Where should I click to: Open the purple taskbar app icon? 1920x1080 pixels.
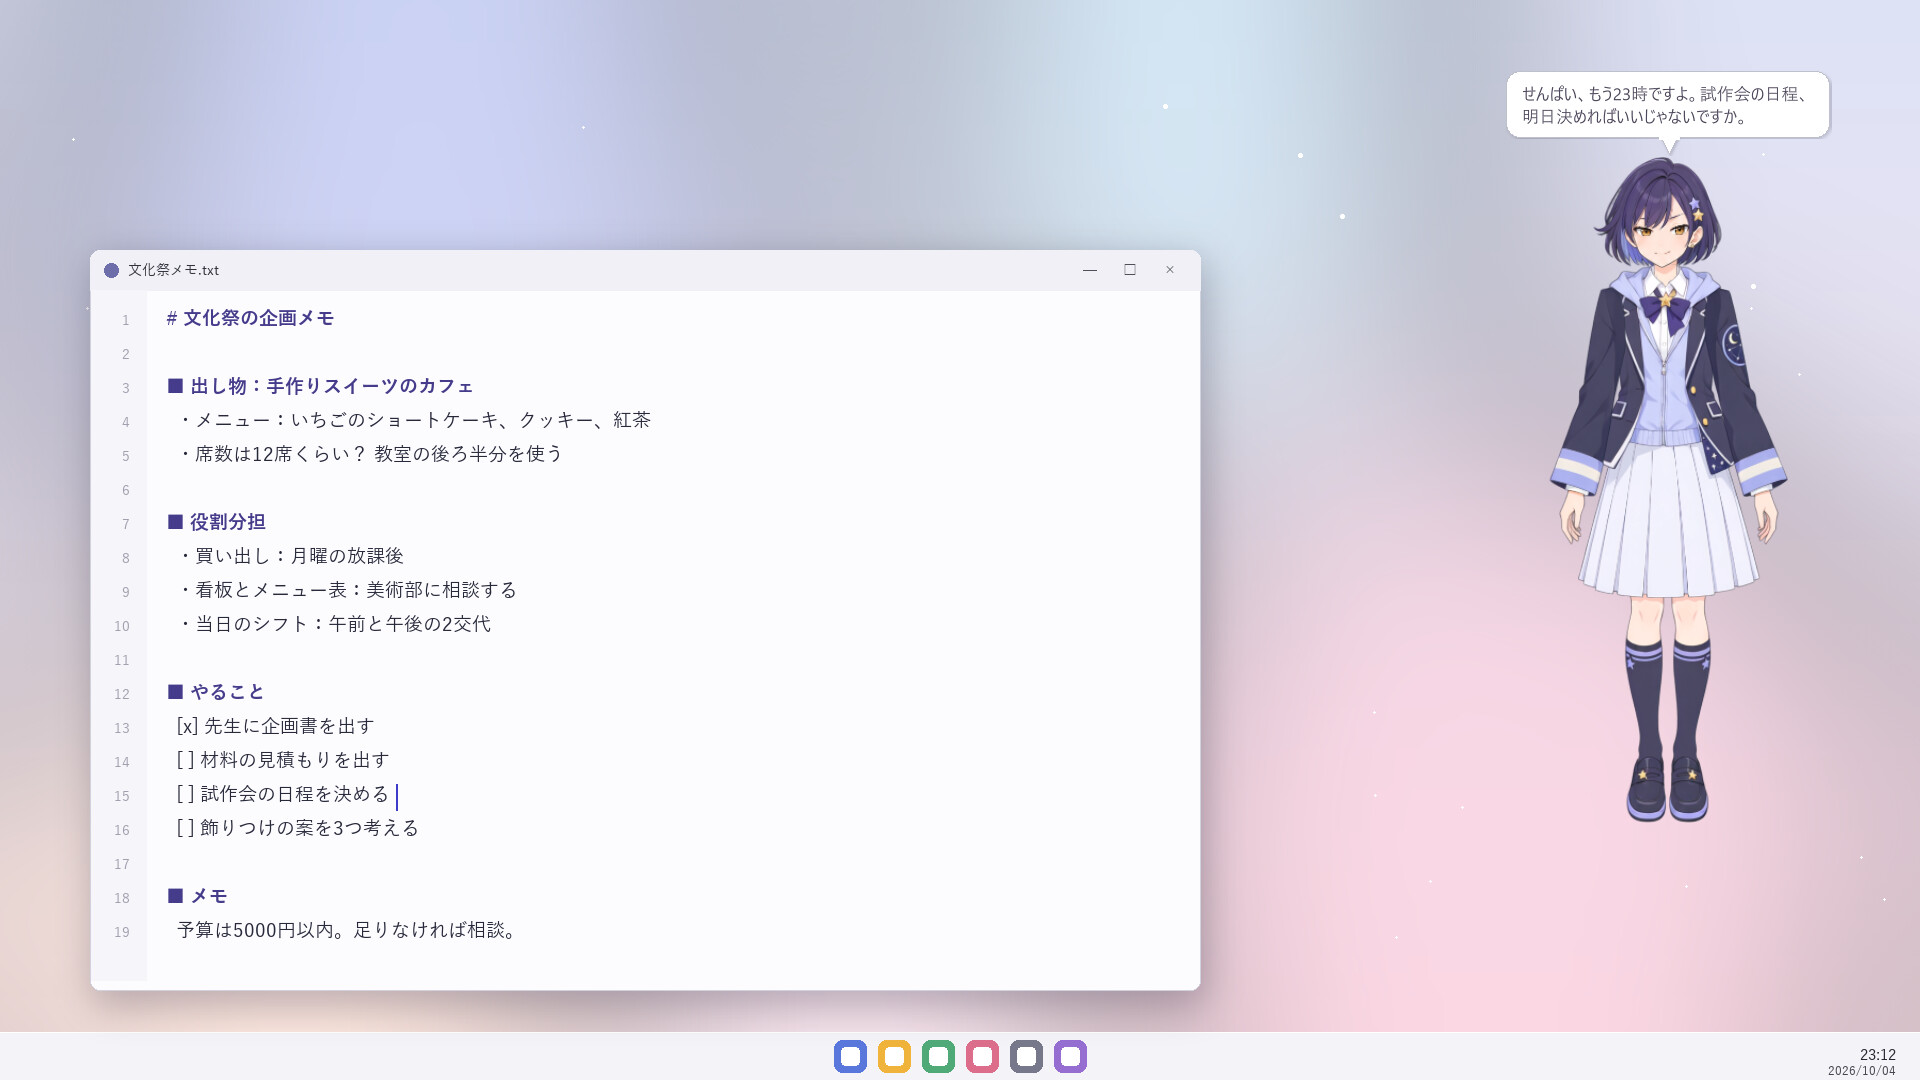coord(1070,1056)
